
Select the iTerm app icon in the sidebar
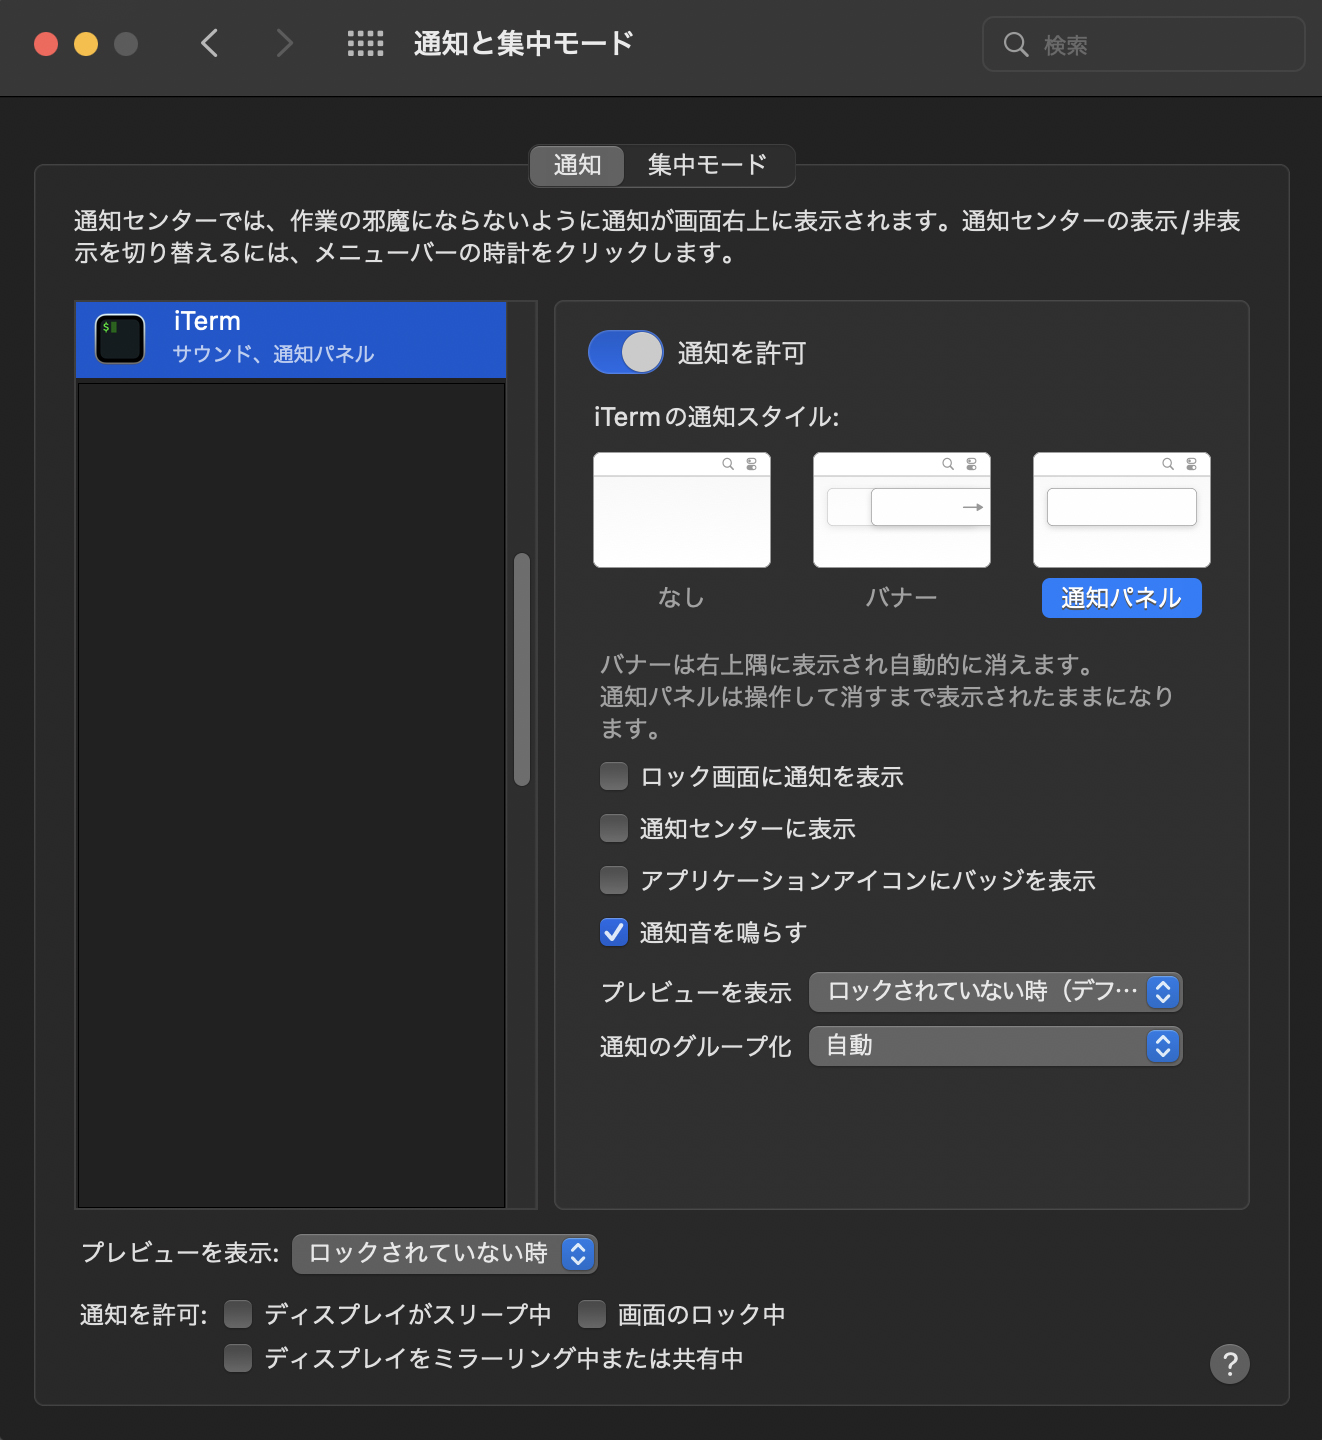click(119, 338)
